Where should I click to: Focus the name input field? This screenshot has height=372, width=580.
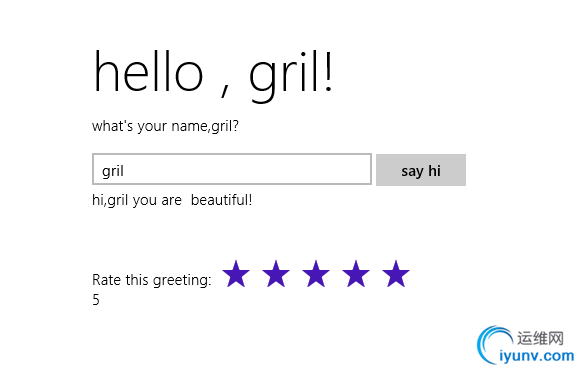pos(232,169)
